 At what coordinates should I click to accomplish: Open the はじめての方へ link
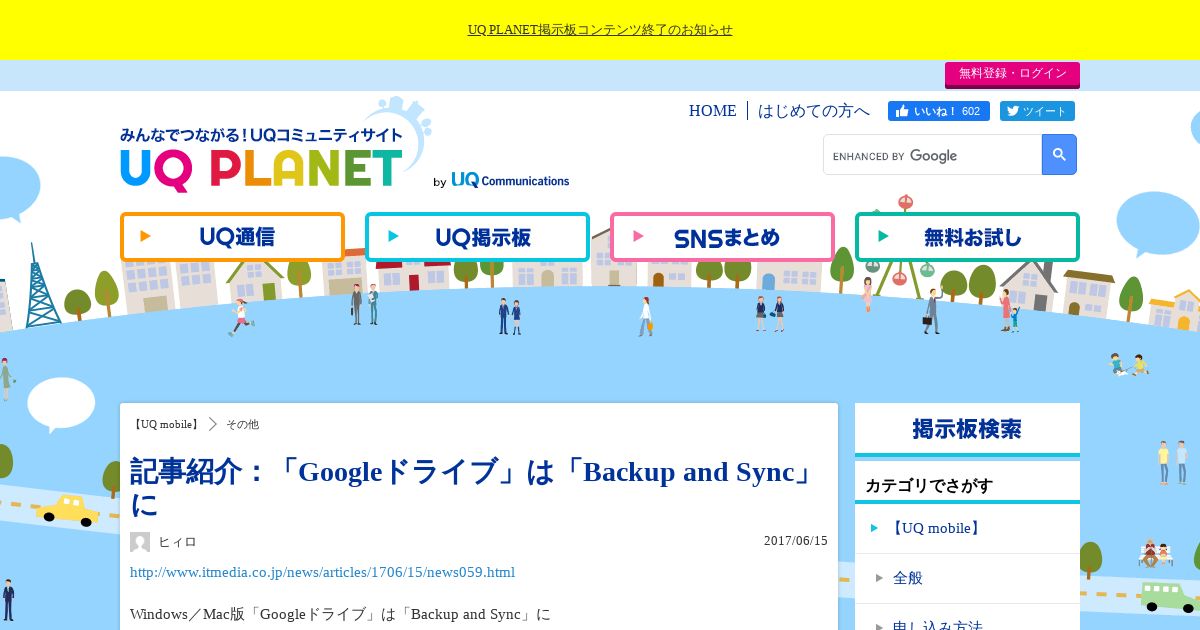pos(814,111)
